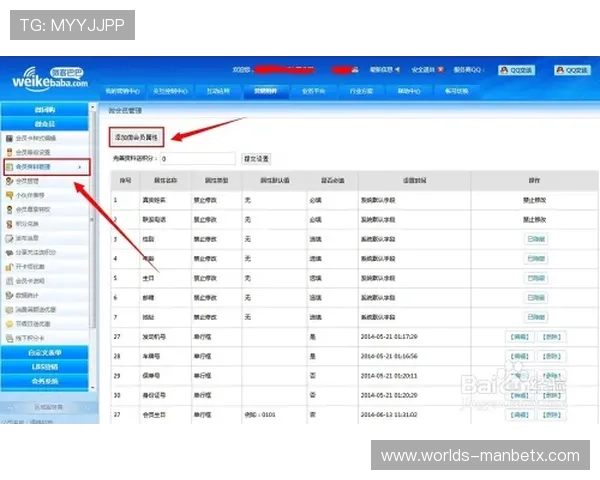Click the sidebar scrollbar up arrow
The height and width of the screenshot is (480, 600).
point(93,108)
